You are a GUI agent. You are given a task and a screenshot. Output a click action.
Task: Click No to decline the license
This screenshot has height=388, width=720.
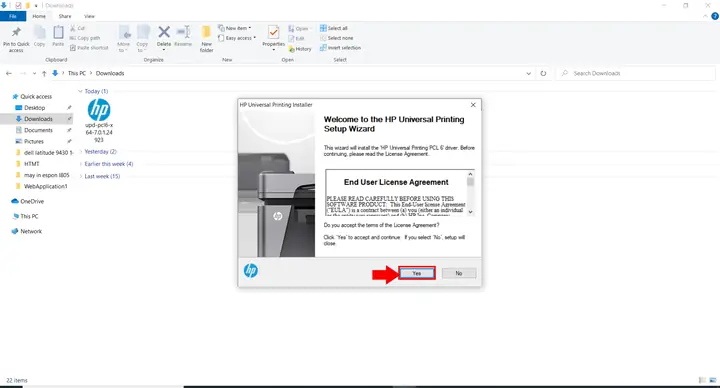click(x=459, y=273)
